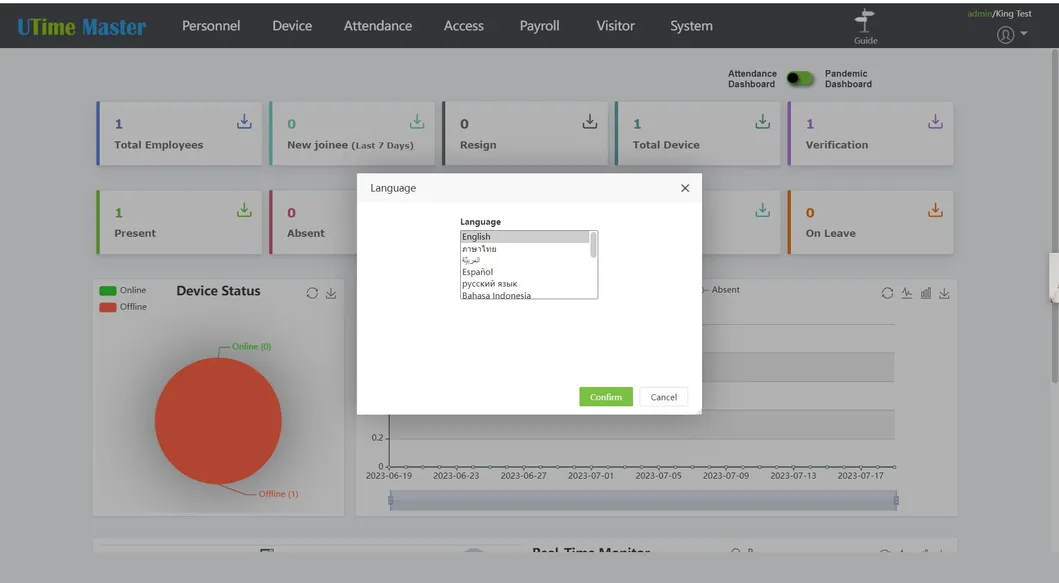This screenshot has height=583, width=1059.
Task: Click the Verification card download icon
Action: (x=935, y=122)
